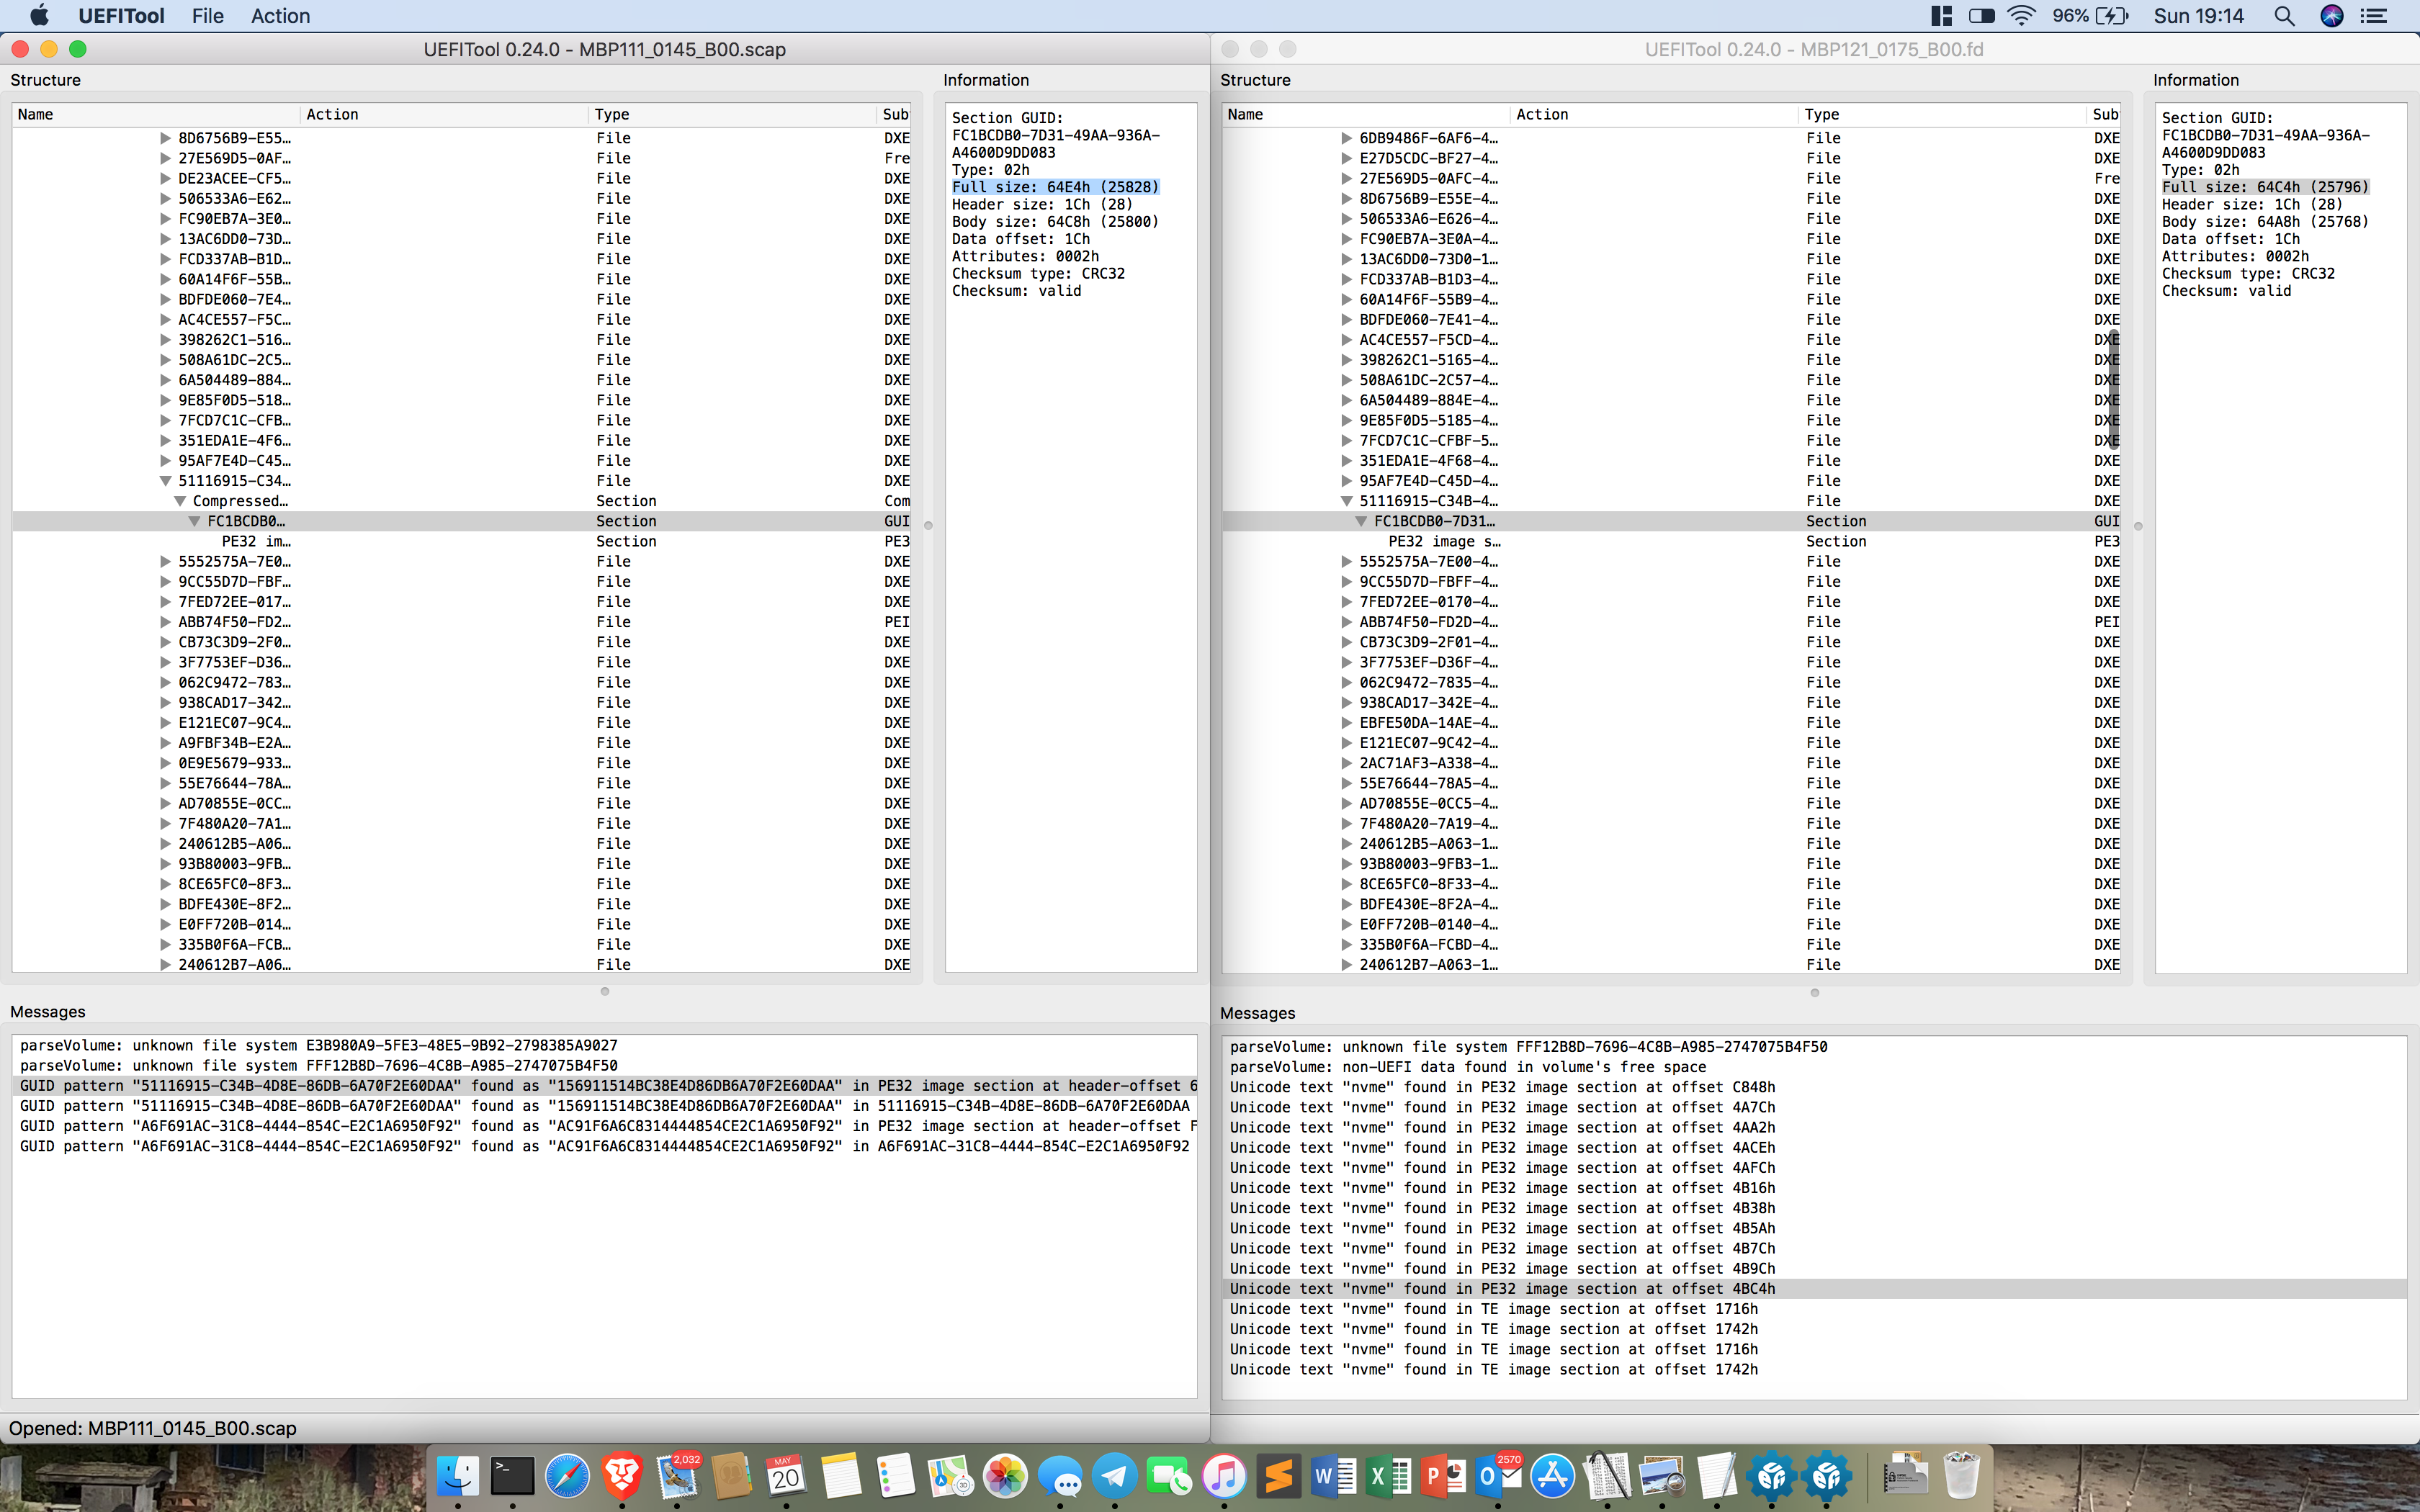Open Reminders app in dock
The width and height of the screenshot is (2420, 1512).
point(895,1476)
